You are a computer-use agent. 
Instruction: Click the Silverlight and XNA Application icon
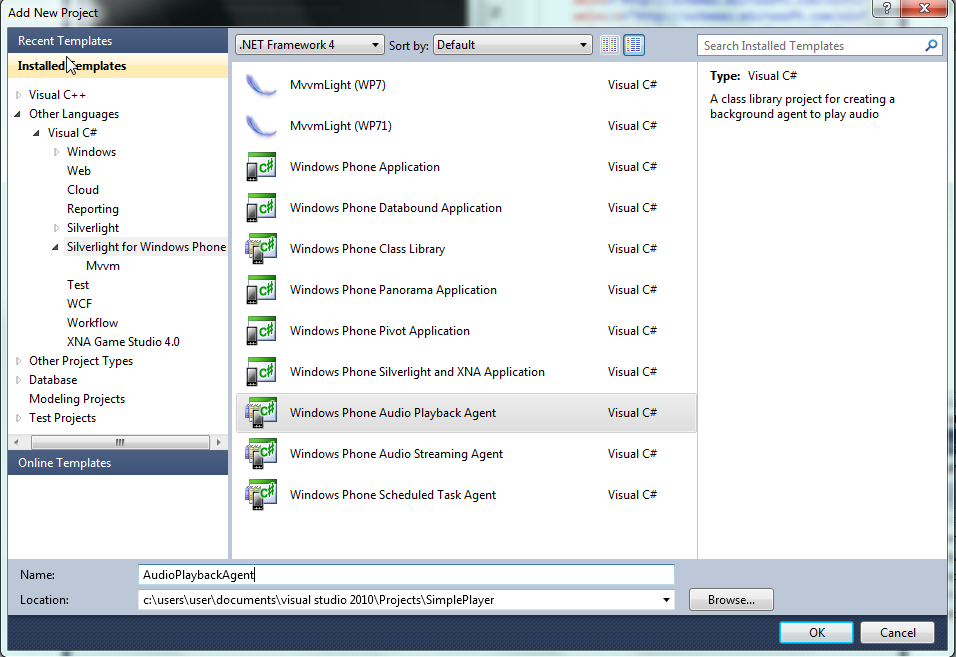(261, 372)
